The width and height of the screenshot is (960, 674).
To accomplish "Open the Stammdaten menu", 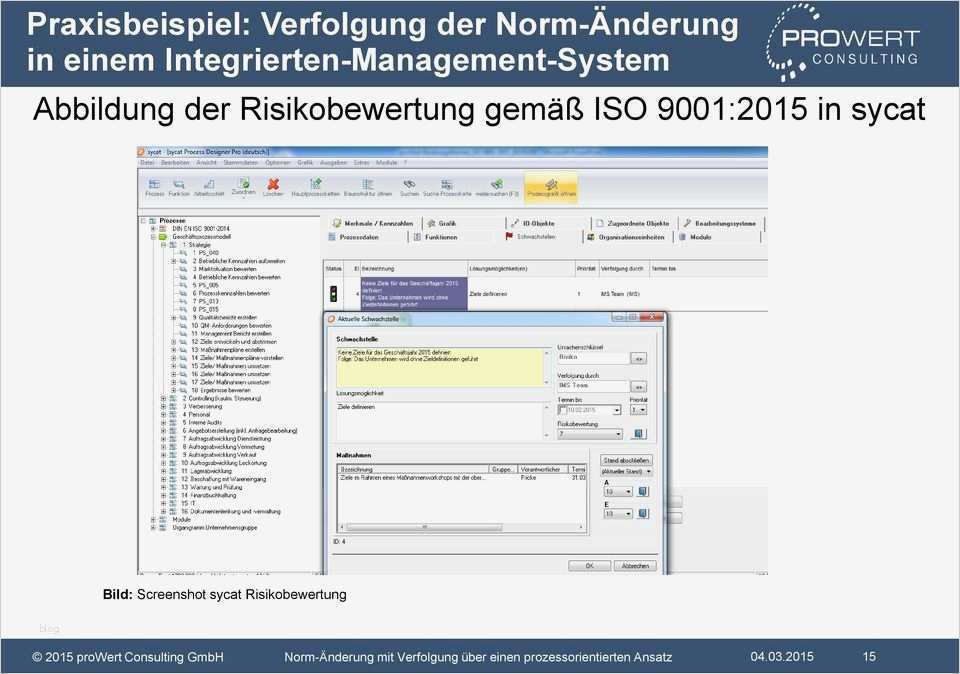I will (241, 163).
